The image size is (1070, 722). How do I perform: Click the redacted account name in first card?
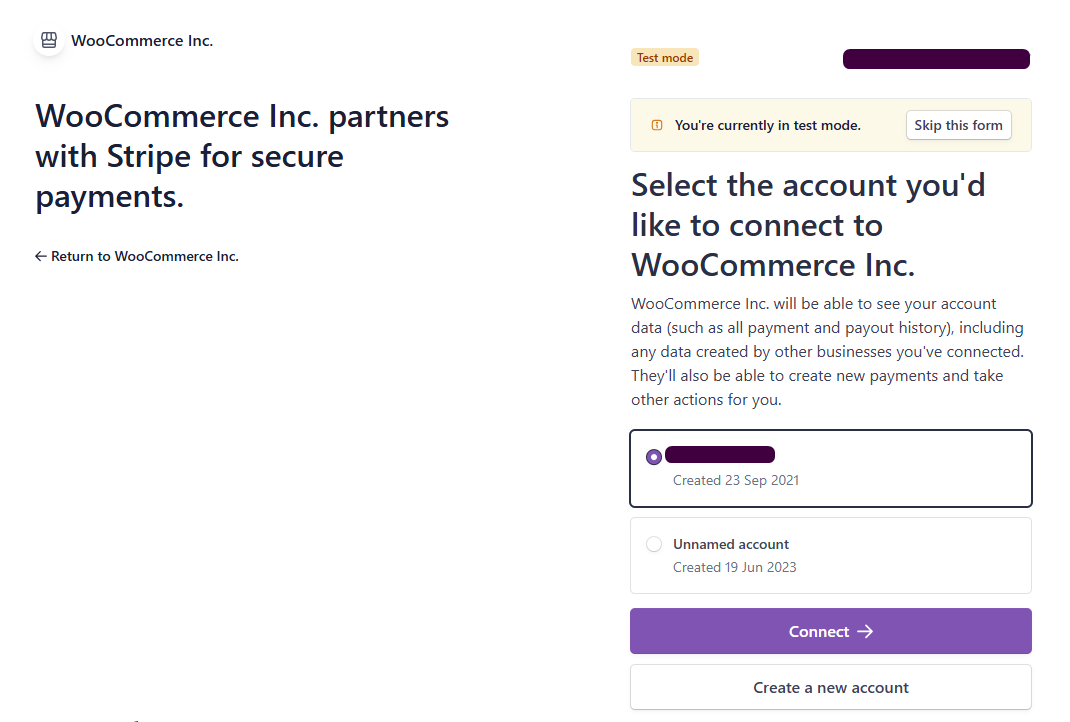(720, 455)
